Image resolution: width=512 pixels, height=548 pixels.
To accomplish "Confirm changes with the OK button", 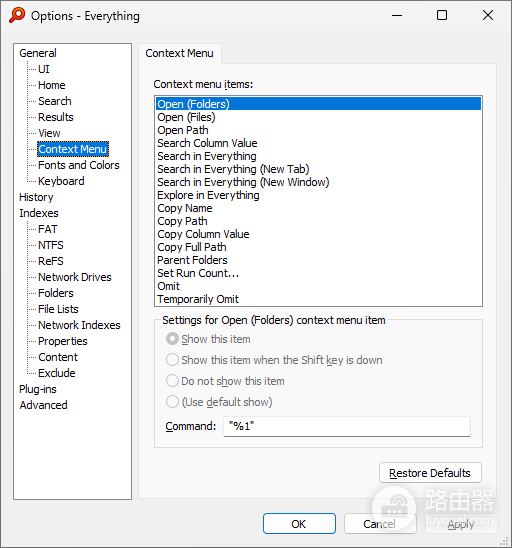I will pos(299,524).
